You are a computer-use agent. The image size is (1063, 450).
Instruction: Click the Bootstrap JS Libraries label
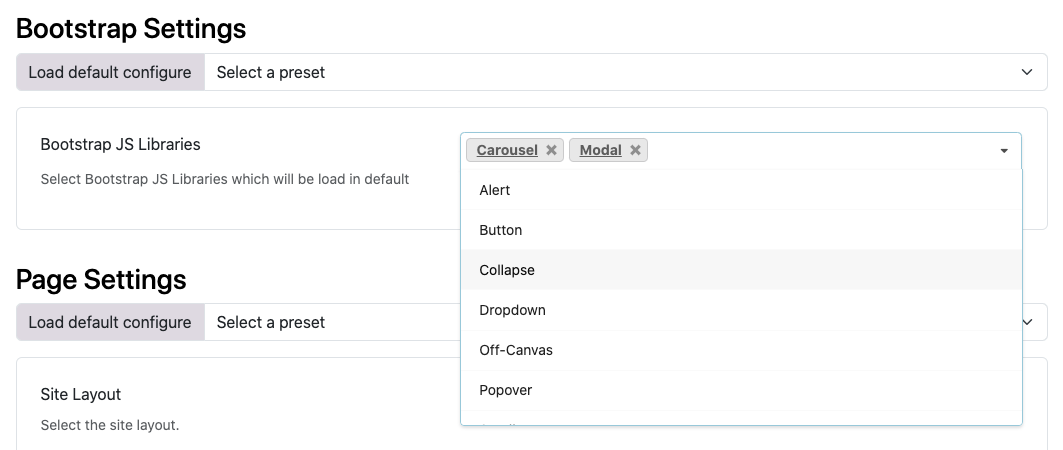[x=121, y=144]
